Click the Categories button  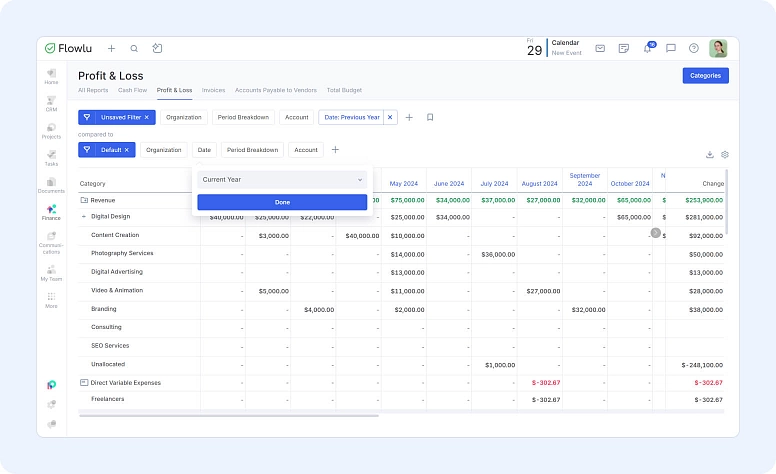coord(705,75)
